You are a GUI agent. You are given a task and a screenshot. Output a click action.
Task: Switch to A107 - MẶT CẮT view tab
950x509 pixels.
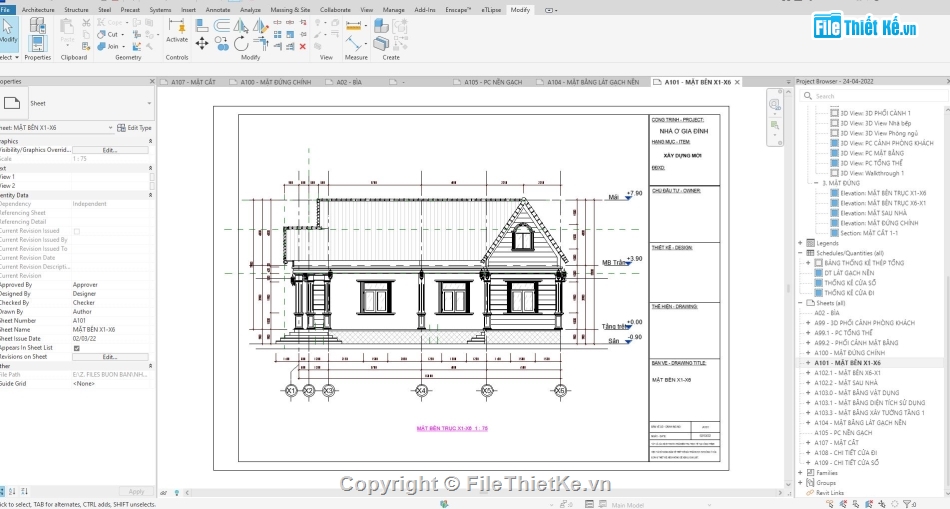(193, 82)
